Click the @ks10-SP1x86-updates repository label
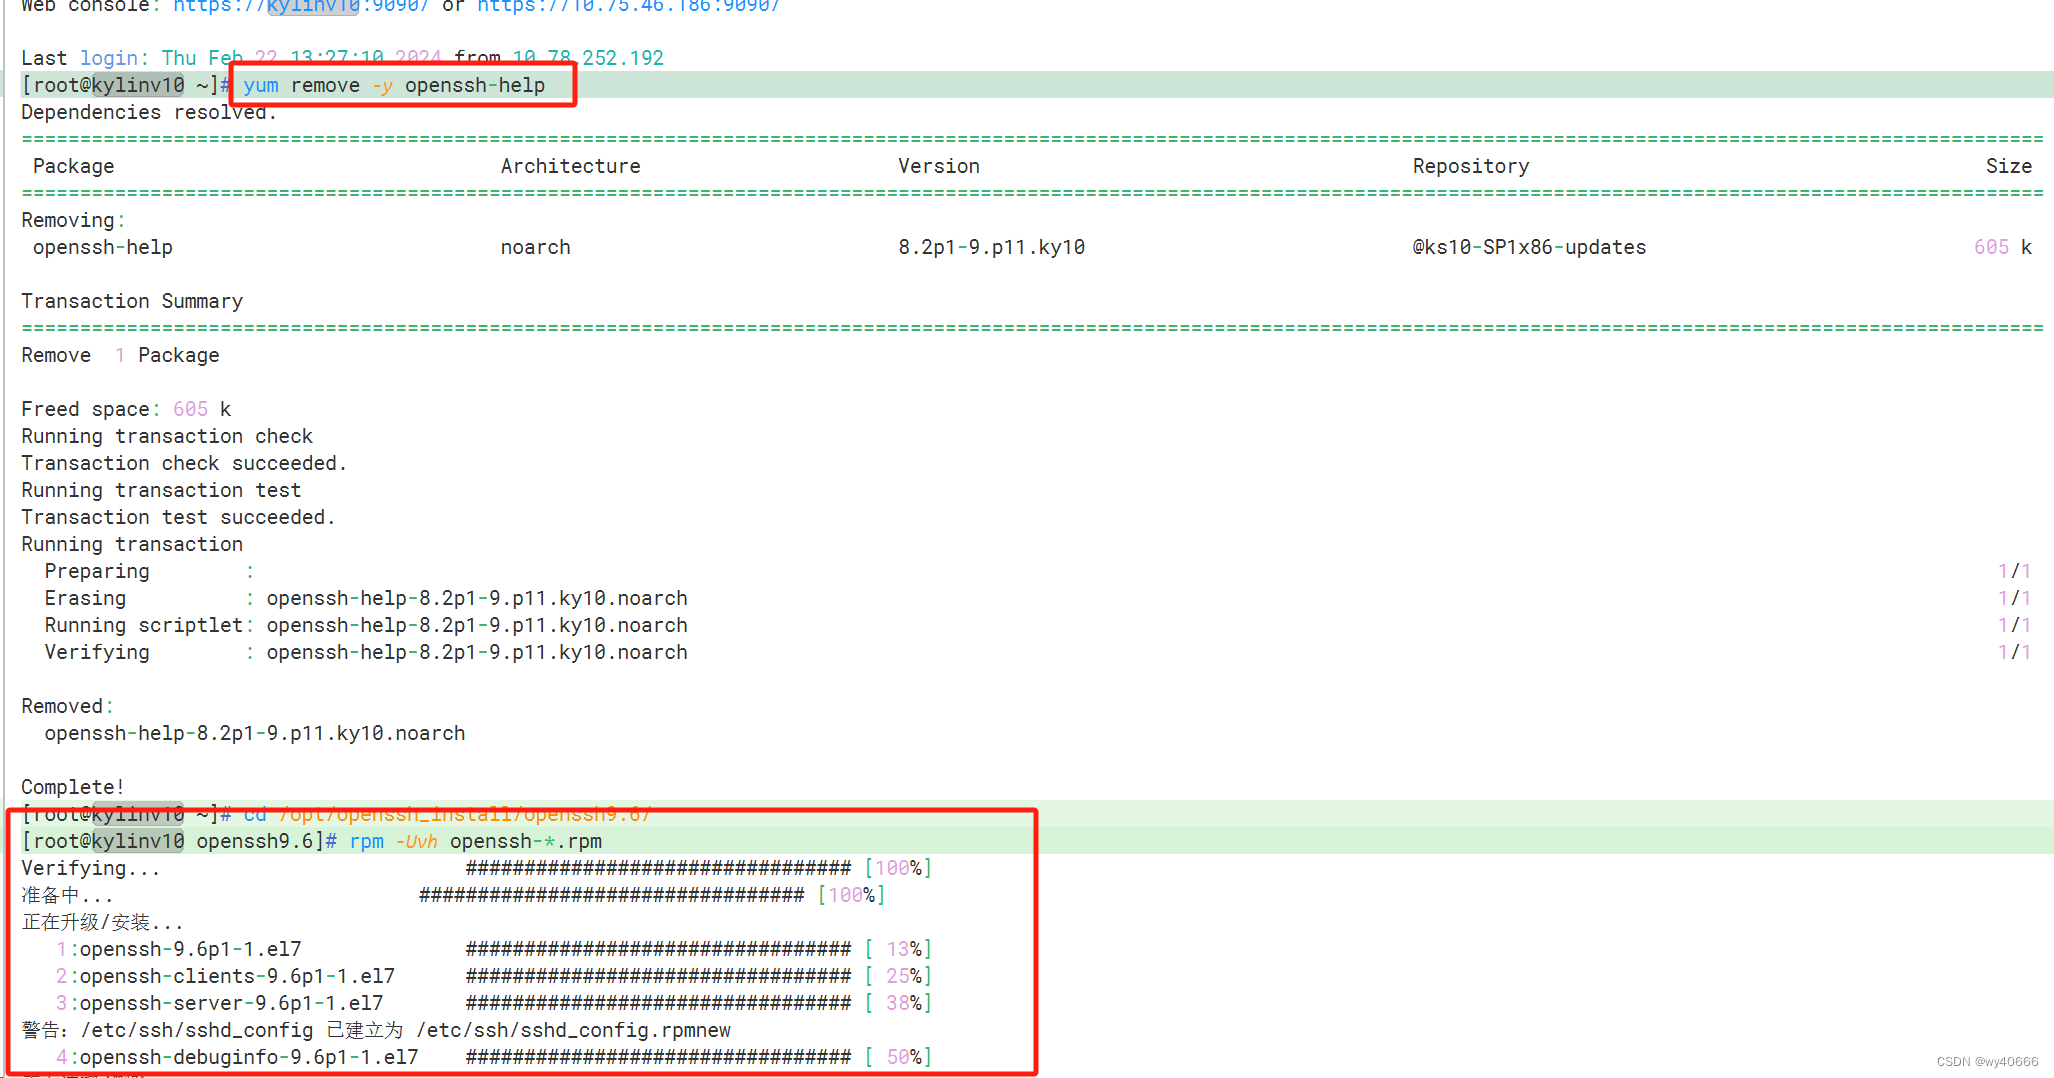This screenshot has height=1078, width=2054. click(1528, 247)
